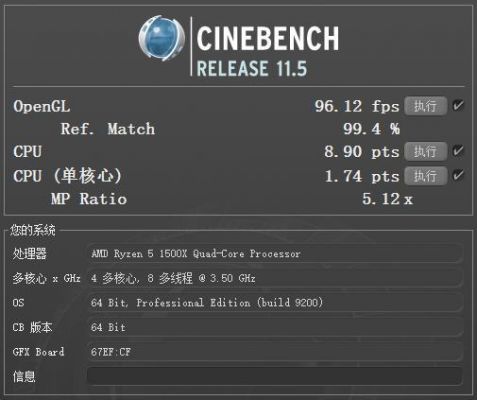The width and height of the screenshot is (477, 400).
Task: Start the CPU benchmark via 执行 button
Action: tap(425, 152)
